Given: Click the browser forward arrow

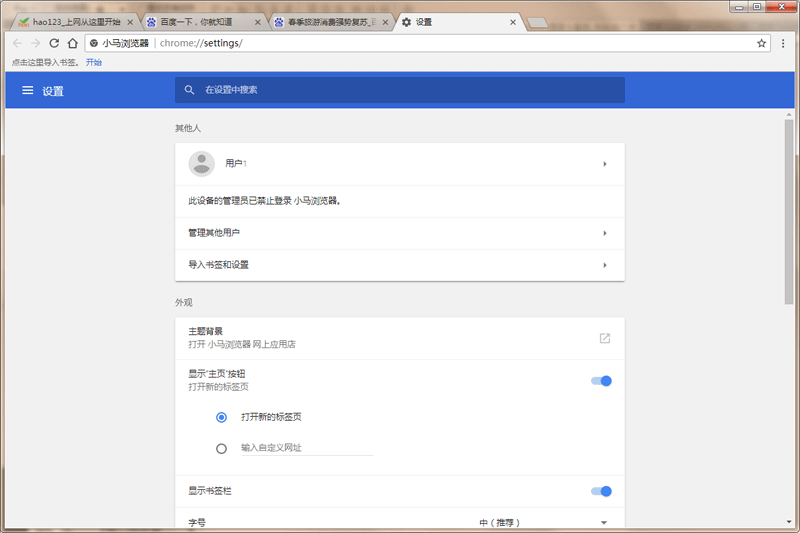Looking at the screenshot, I should click(35, 43).
